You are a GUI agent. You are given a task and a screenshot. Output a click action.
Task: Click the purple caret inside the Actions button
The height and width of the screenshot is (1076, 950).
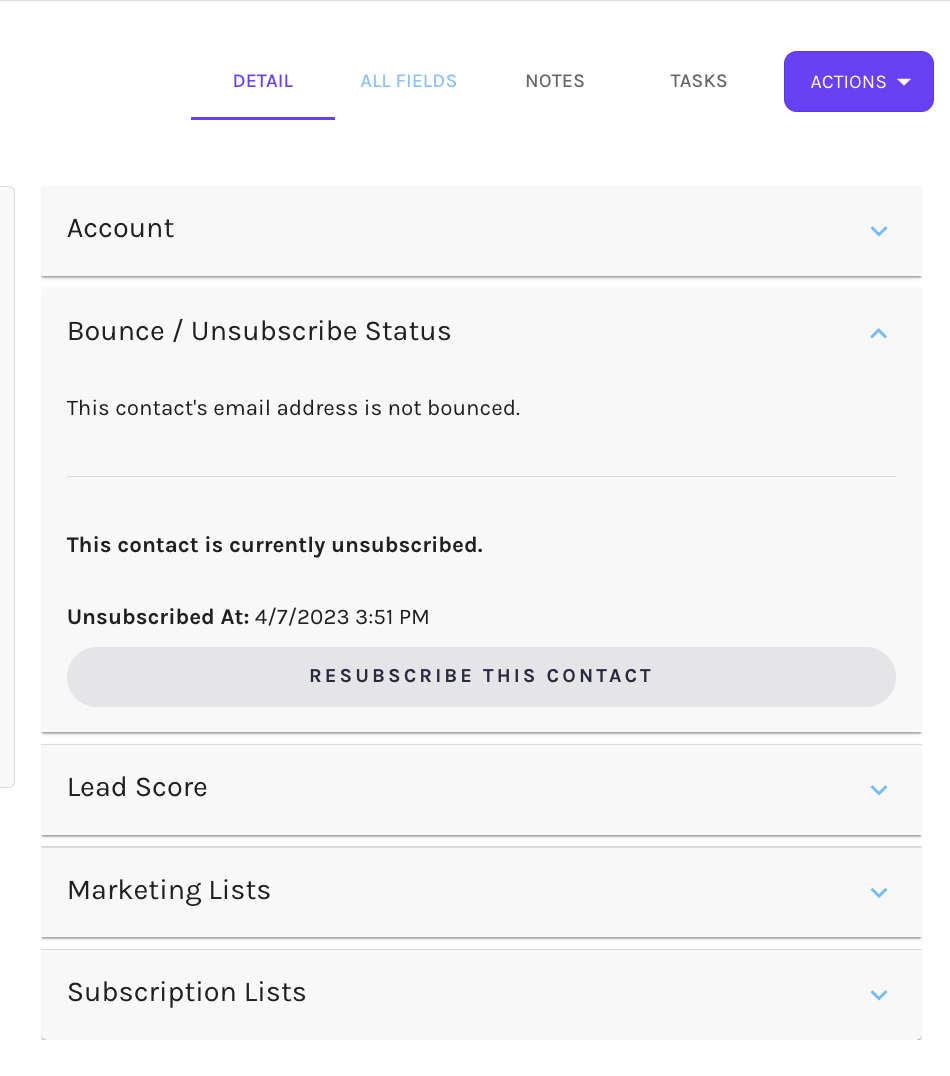(x=905, y=81)
